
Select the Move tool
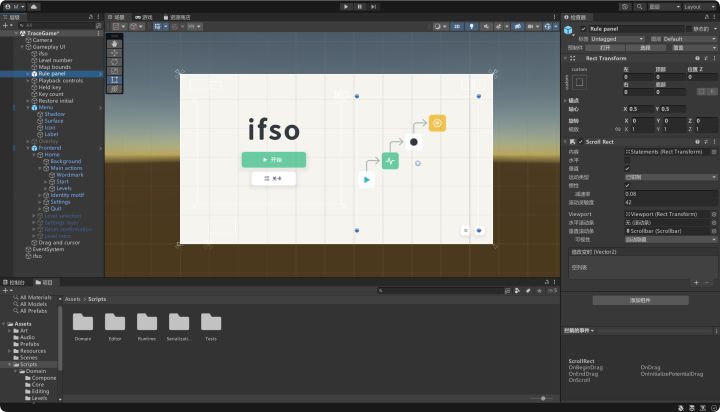pos(114,53)
